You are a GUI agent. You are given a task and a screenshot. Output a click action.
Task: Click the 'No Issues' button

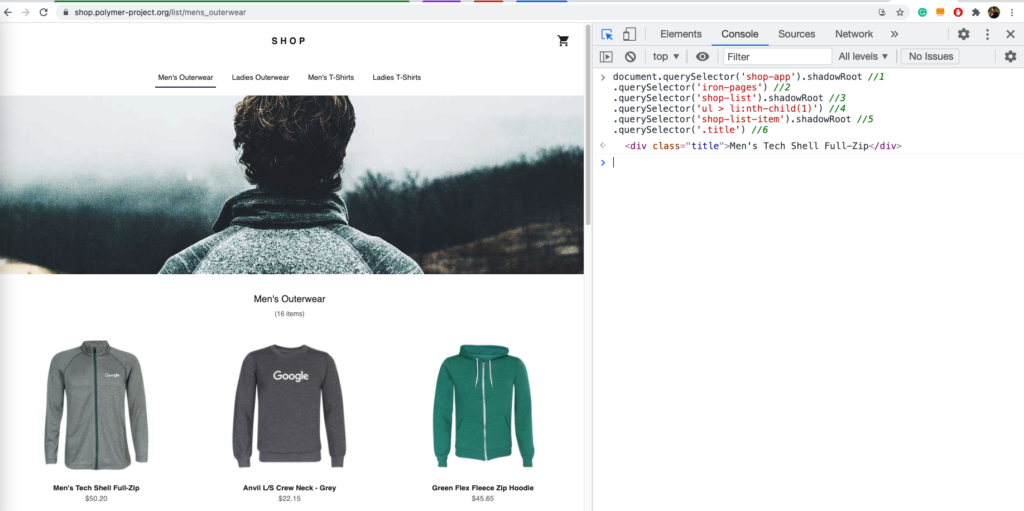[930, 57]
